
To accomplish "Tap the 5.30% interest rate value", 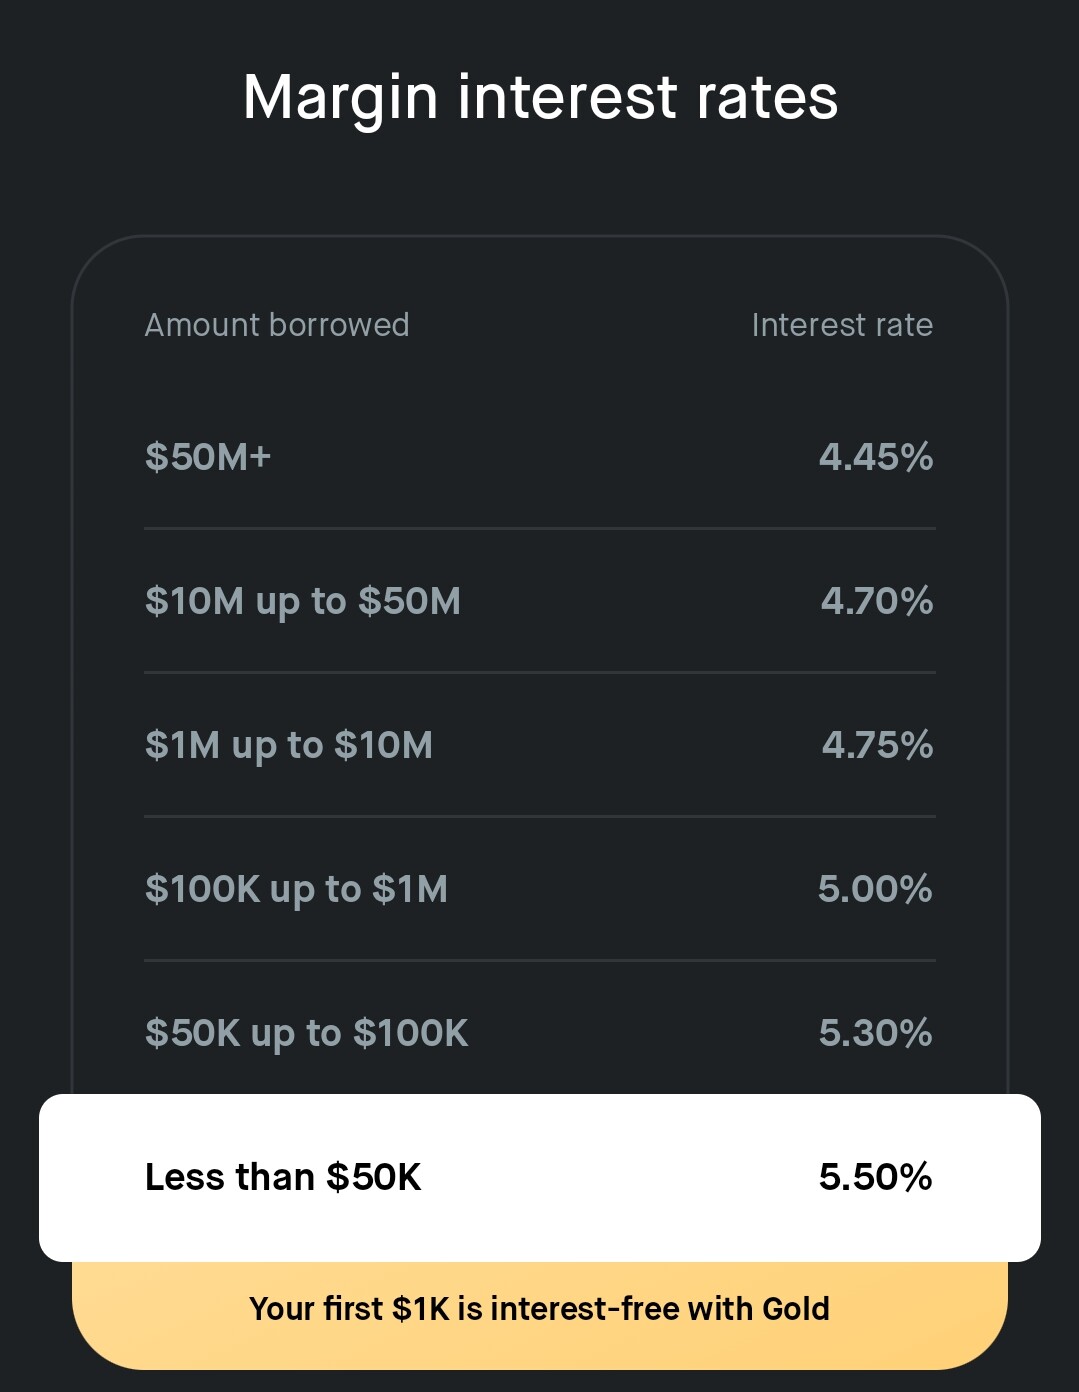I will pyautogui.click(x=875, y=1033).
